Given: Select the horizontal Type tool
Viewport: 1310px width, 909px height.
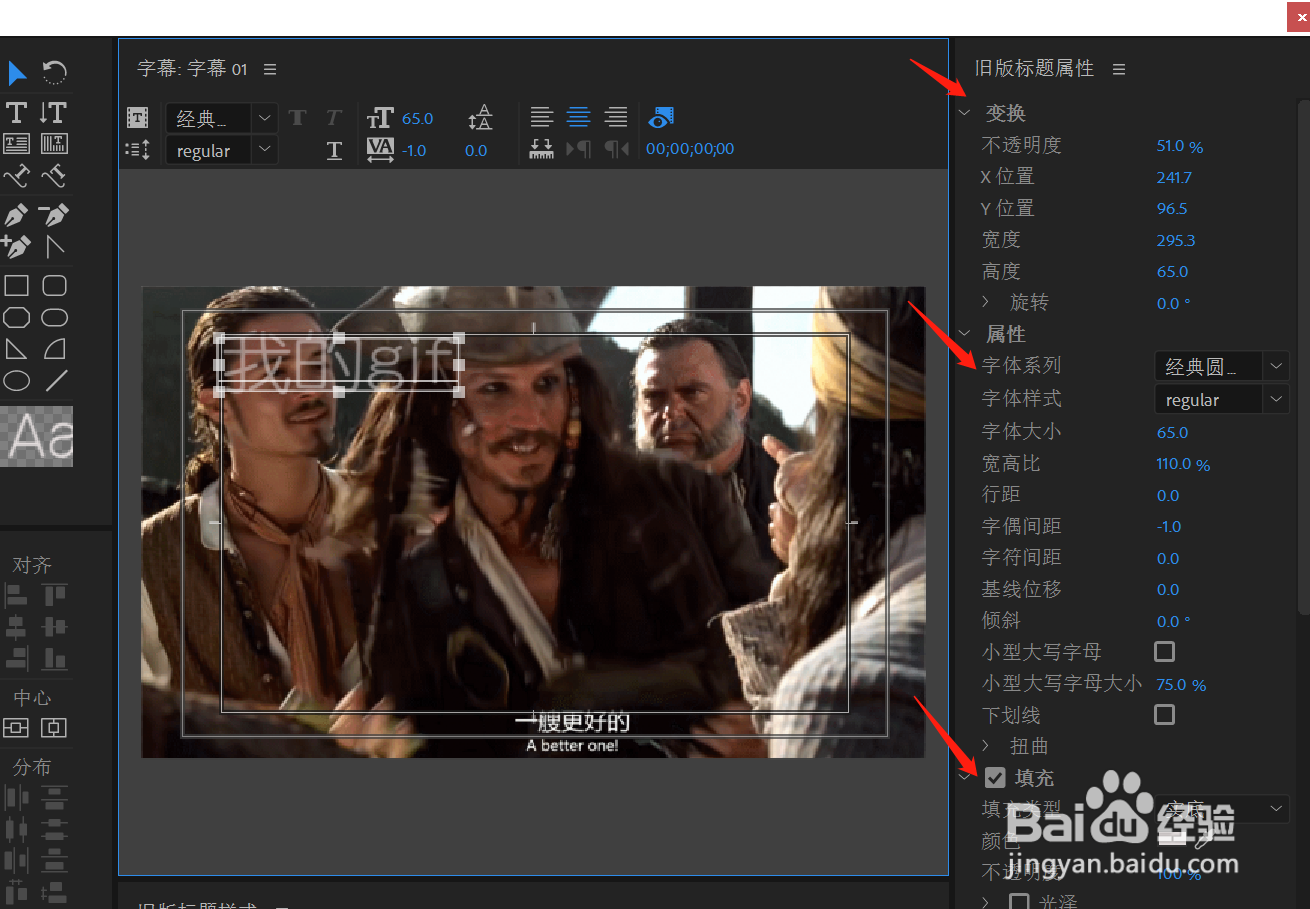Looking at the screenshot, I should tap(16, 112).
